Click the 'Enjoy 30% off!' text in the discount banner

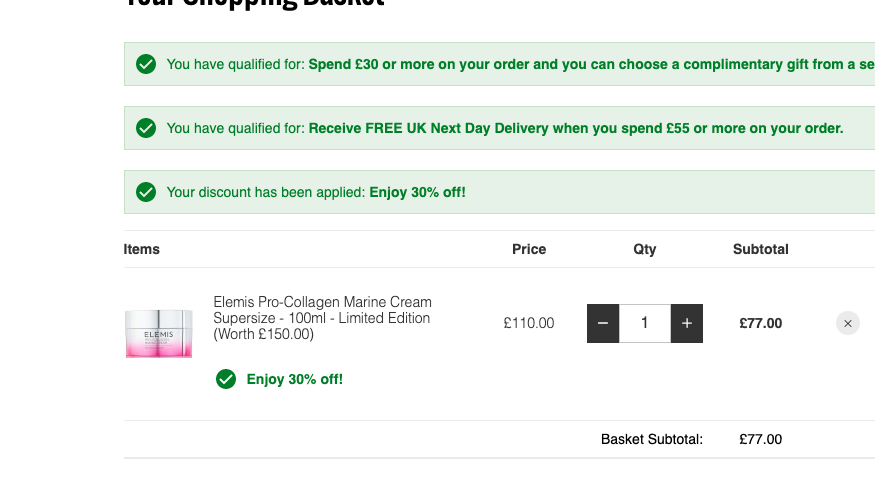(417, 192)
